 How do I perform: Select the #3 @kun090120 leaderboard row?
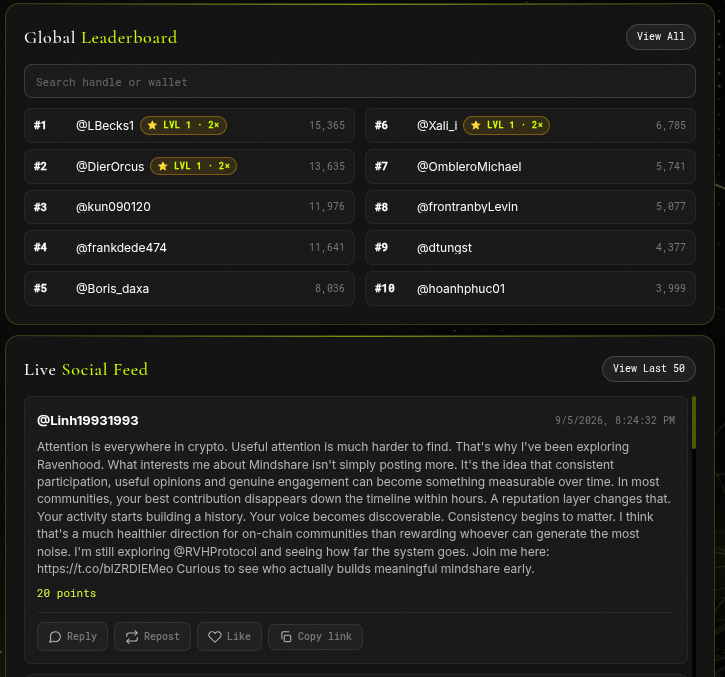click(x=190, y=207)
